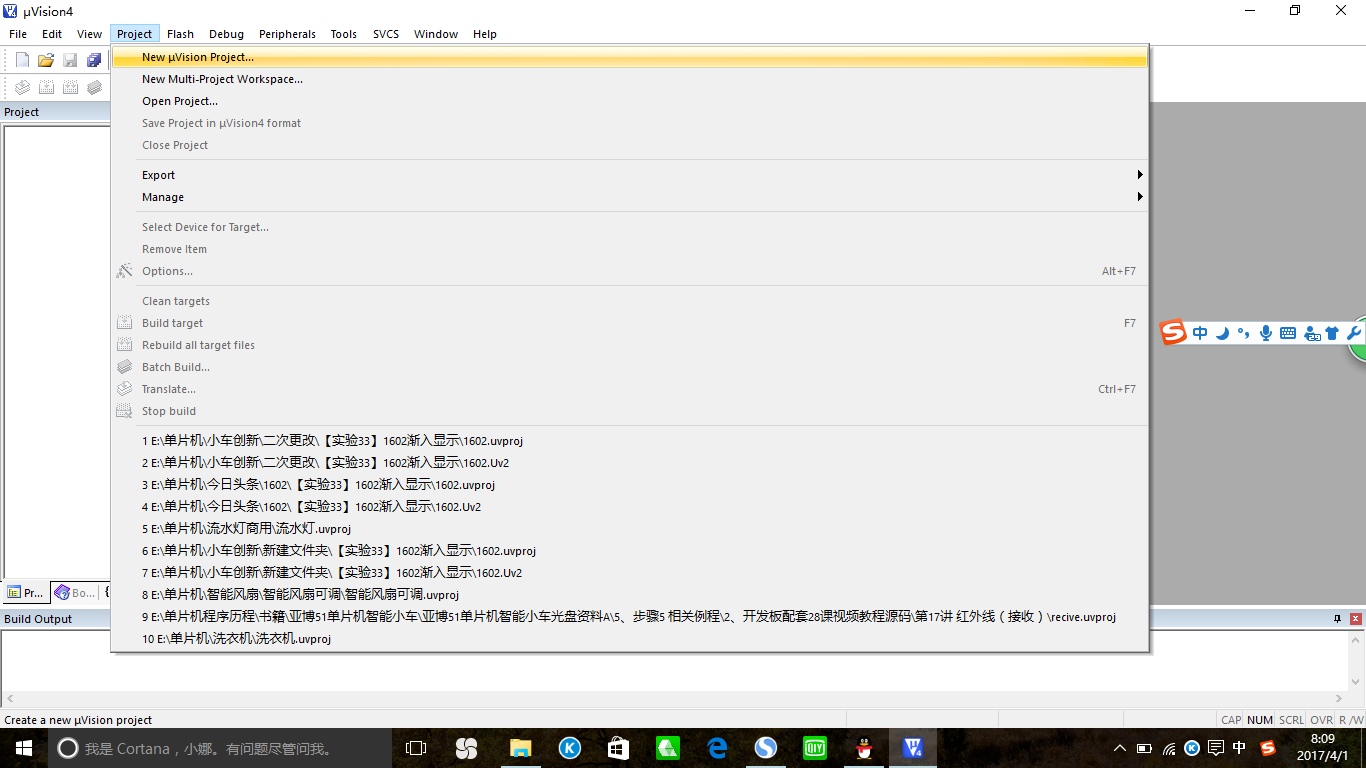This screenshot has width=1366, height=768.
Task: Click the microphone voice input icon
Action: [x=1266, y=333]
